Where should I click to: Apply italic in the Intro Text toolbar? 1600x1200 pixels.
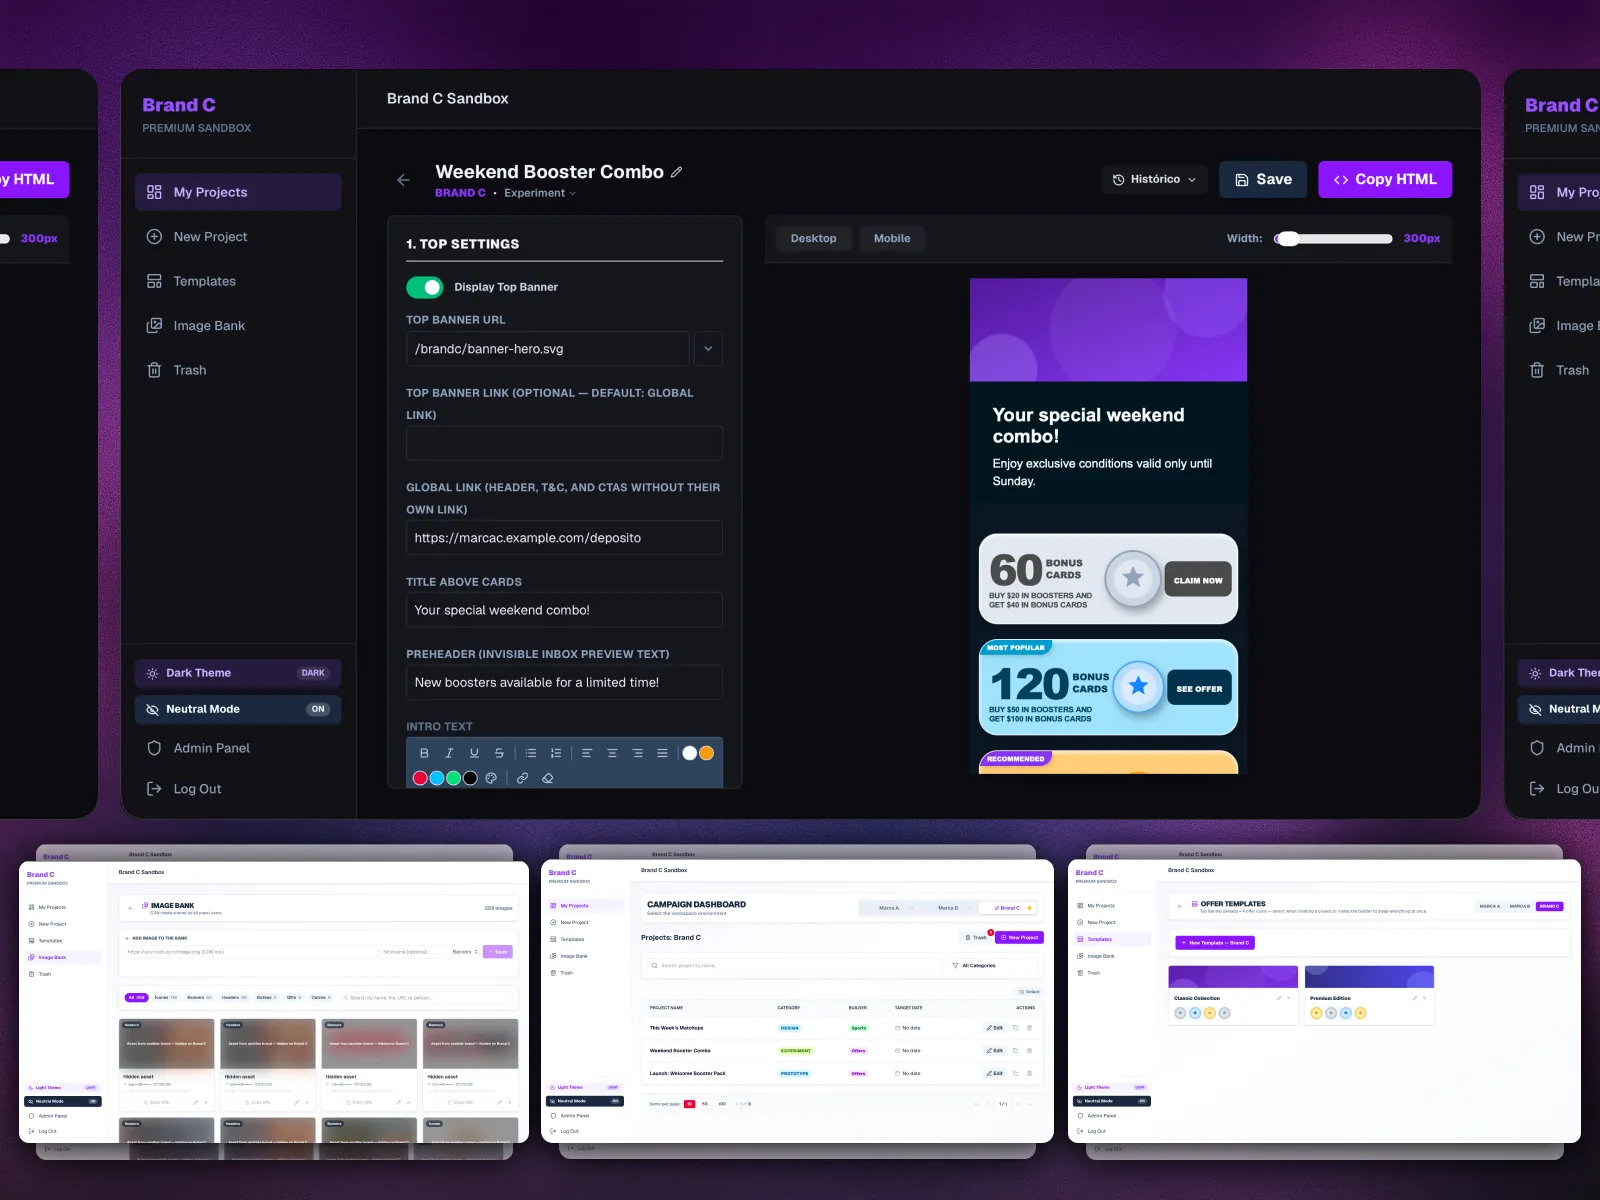click(449, 753)
